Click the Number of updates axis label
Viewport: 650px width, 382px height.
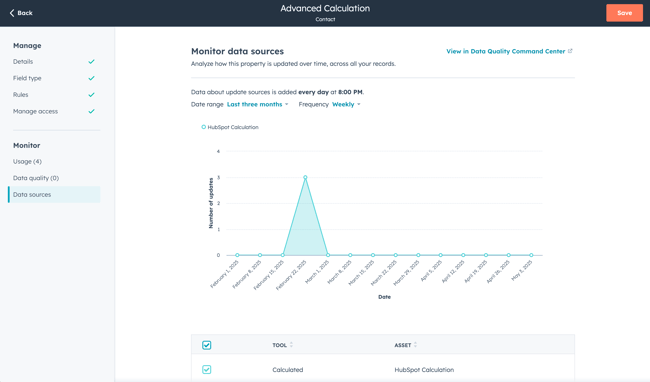tap(211, 203)
